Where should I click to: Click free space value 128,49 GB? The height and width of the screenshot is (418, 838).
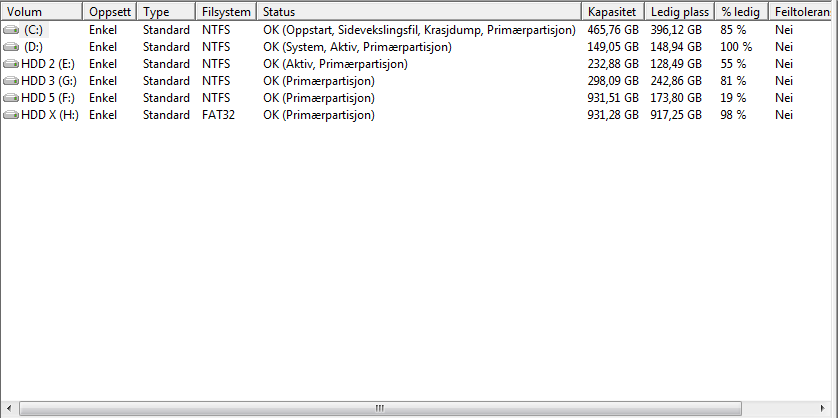pyautogui.click(x=676, y=64)
